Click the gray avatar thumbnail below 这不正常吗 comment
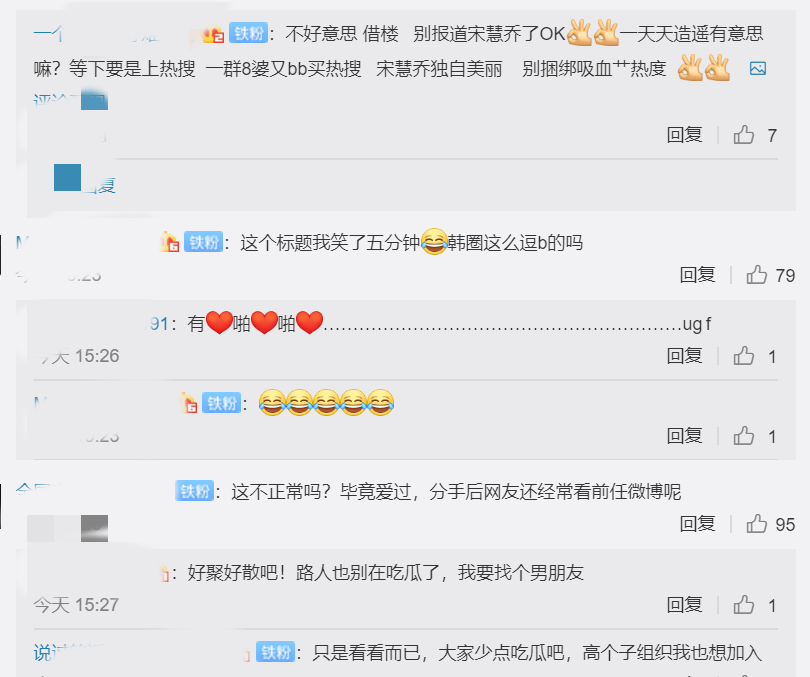This screenshot has height=677, width=810. point(95,528)
